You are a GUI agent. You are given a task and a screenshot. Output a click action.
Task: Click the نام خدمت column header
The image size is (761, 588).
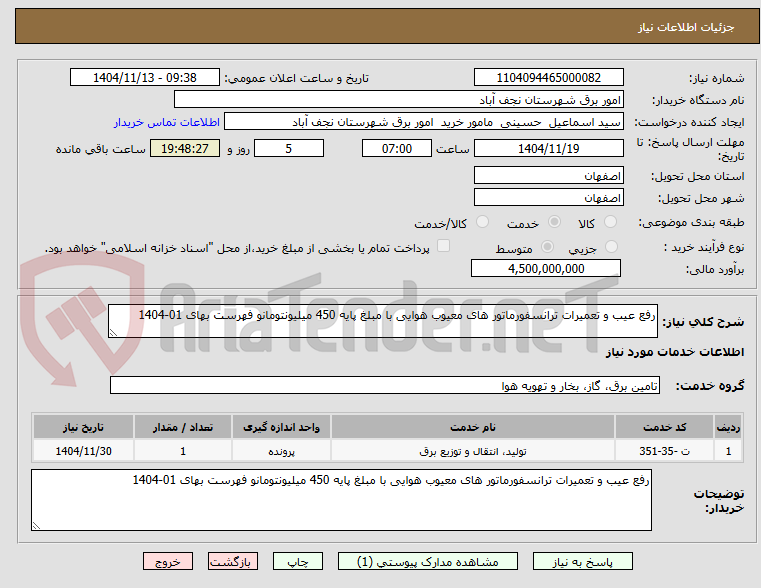[473, 427]
